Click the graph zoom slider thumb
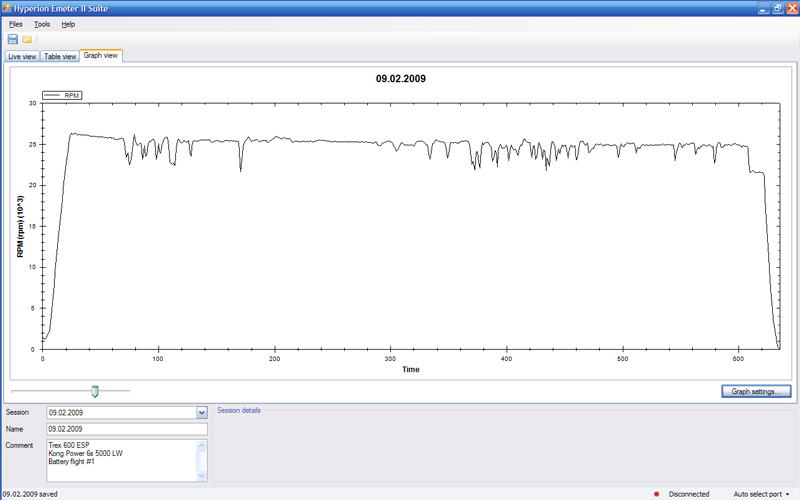The image size is (800, 500). click(x=95, y=391)
